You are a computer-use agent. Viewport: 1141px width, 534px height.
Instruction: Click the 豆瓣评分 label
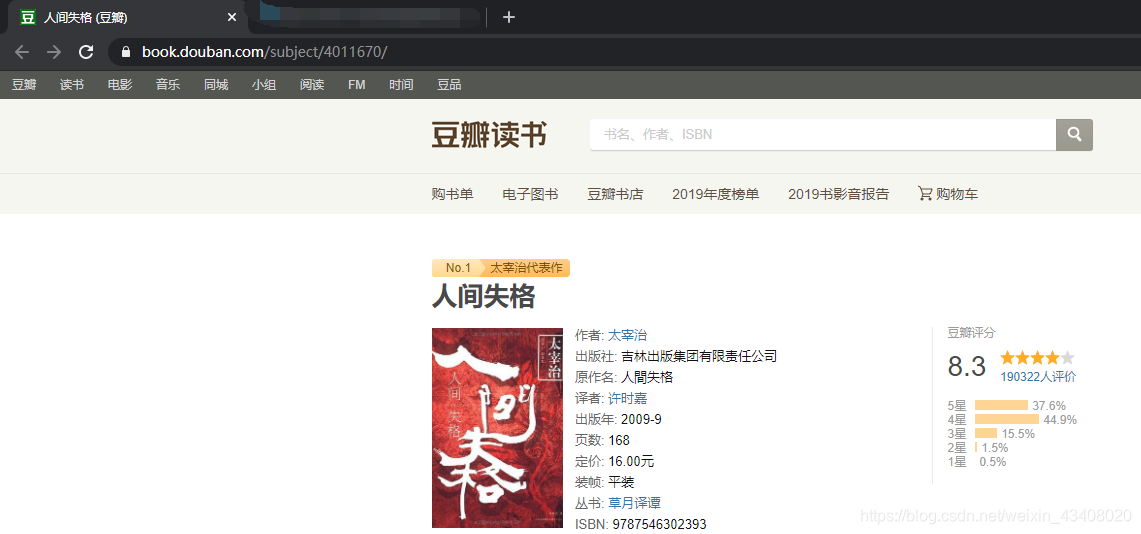click(971, 332)
